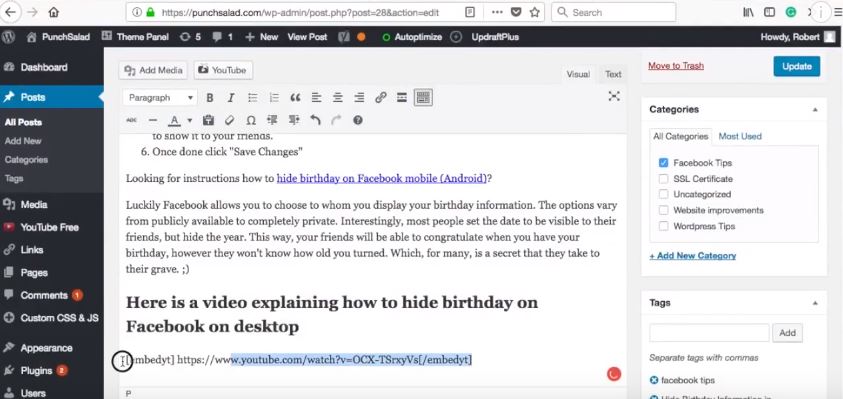Image resolution: width=843 pixels, height=399 pixels.
Task: Toggle paste as text
Action: (209, 120)
